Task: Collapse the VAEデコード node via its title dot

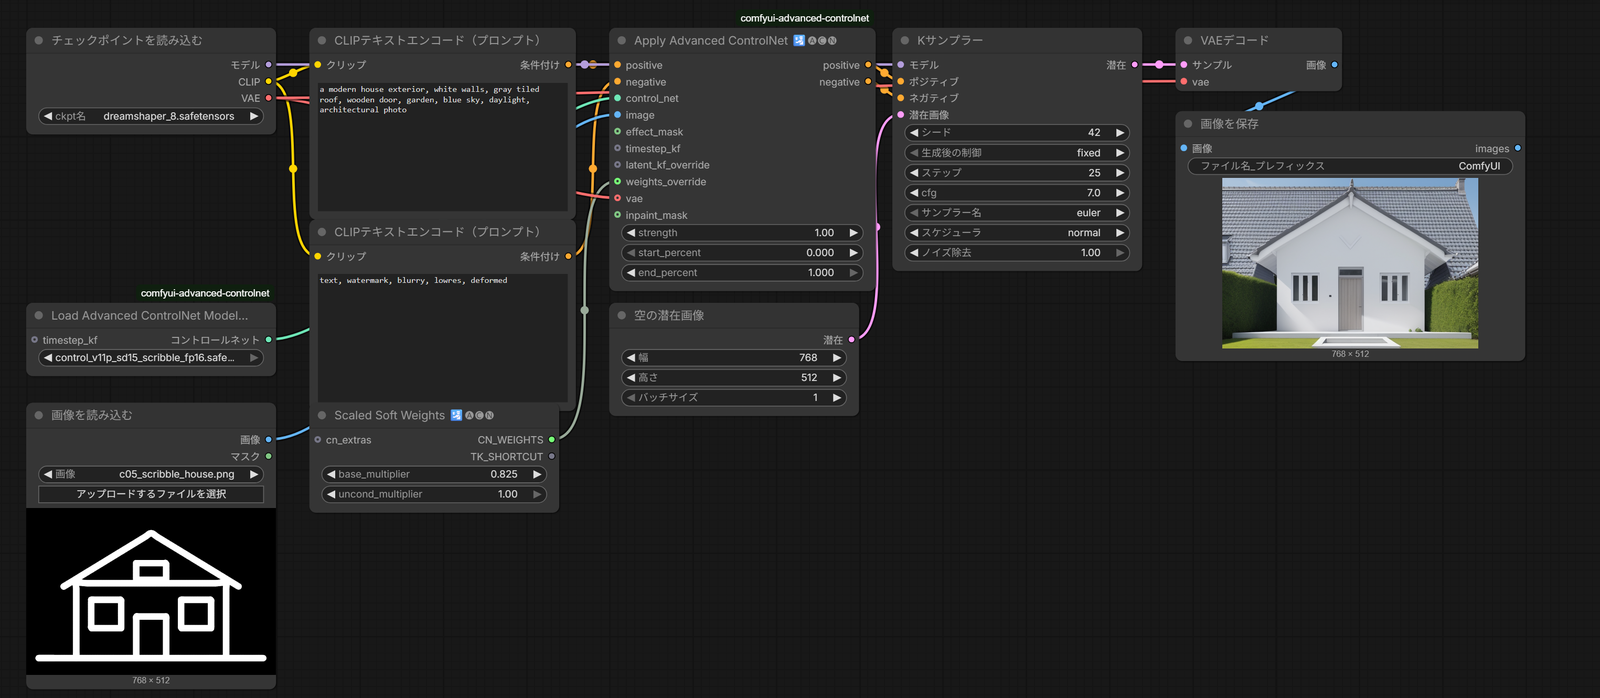Action: pyautogui.click(x=1188, y=41)
